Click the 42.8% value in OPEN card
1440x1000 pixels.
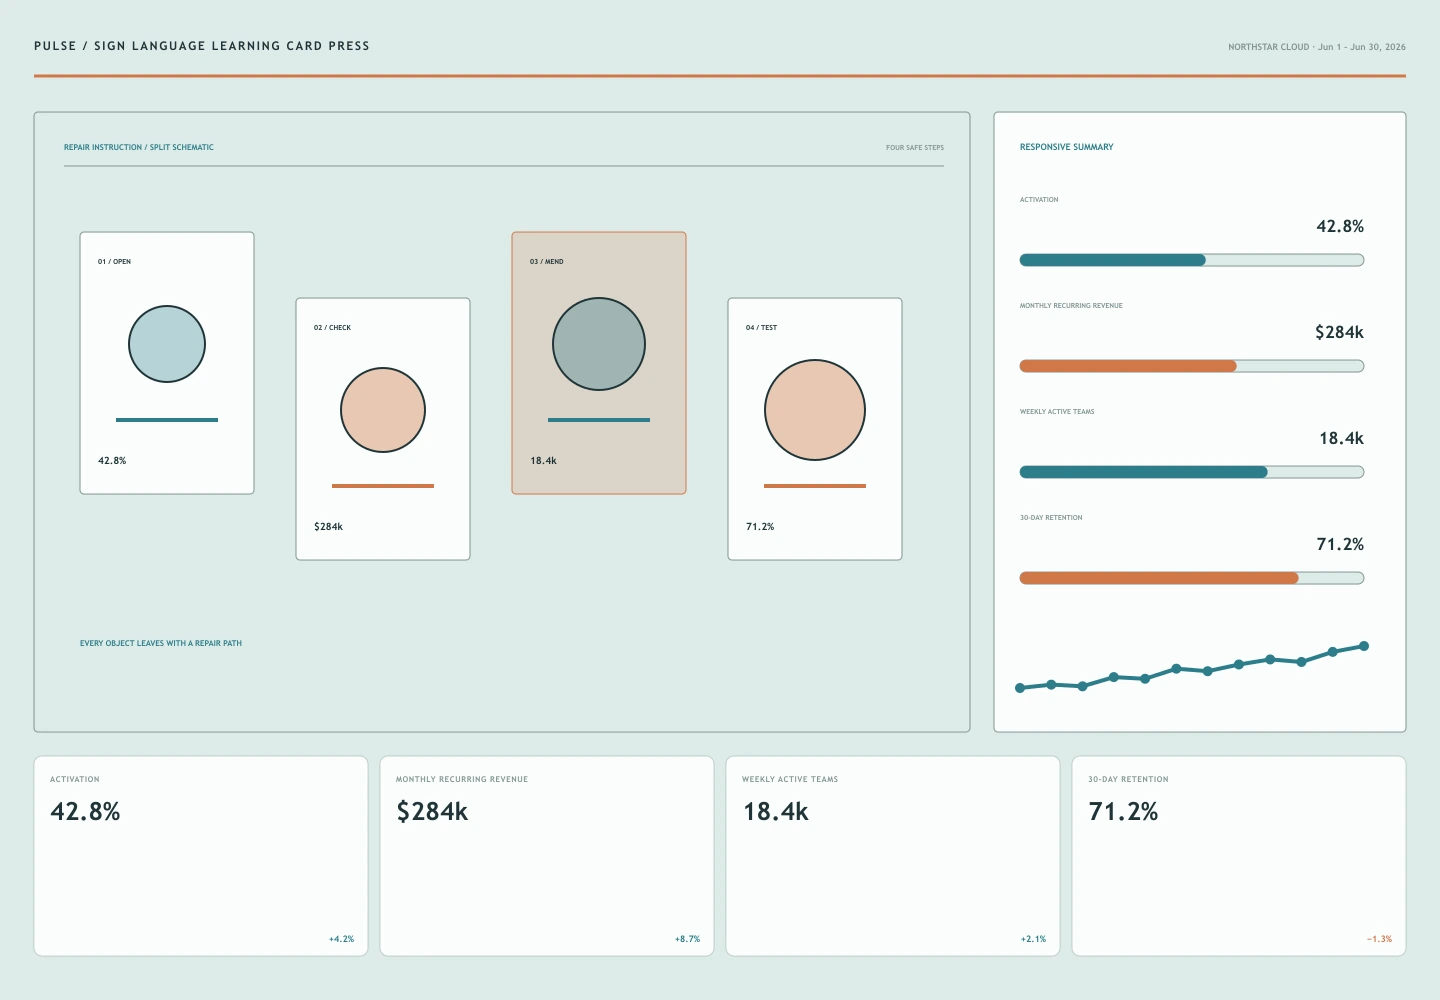pos(112,461)
